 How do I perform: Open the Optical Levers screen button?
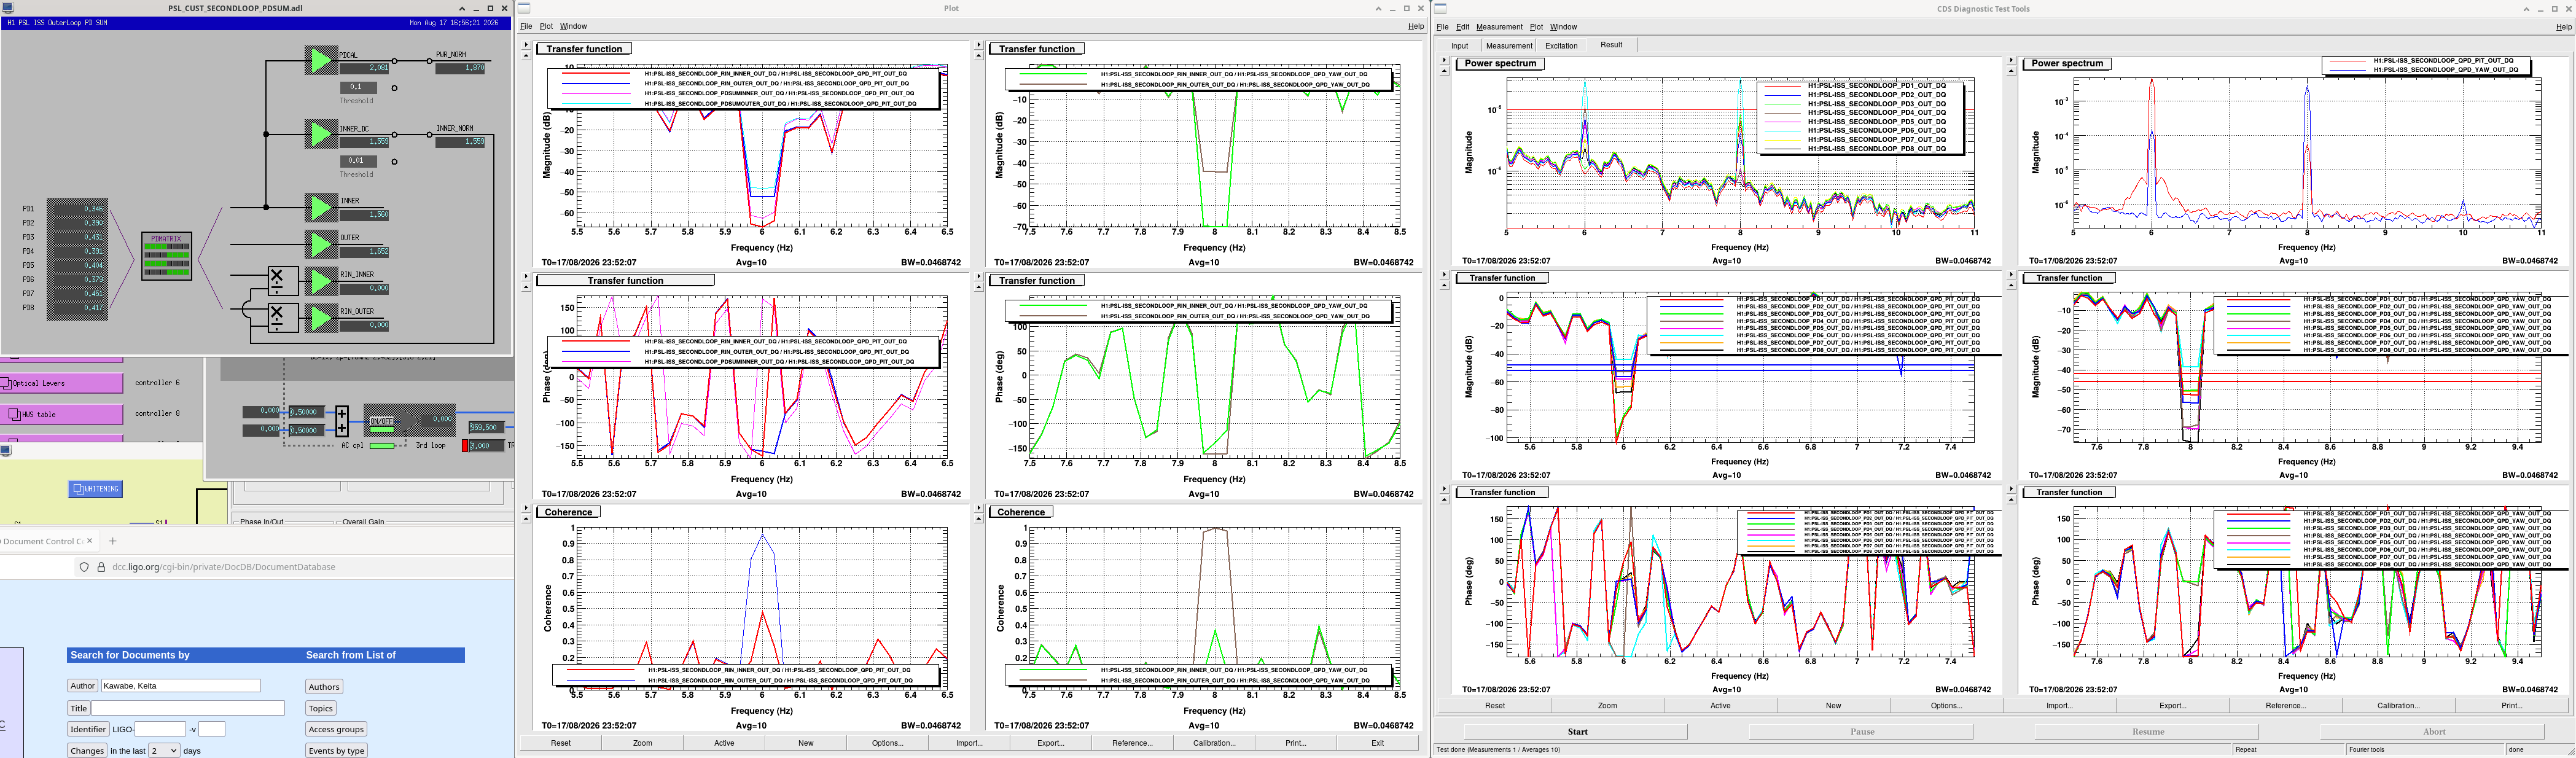pos(62,383)
